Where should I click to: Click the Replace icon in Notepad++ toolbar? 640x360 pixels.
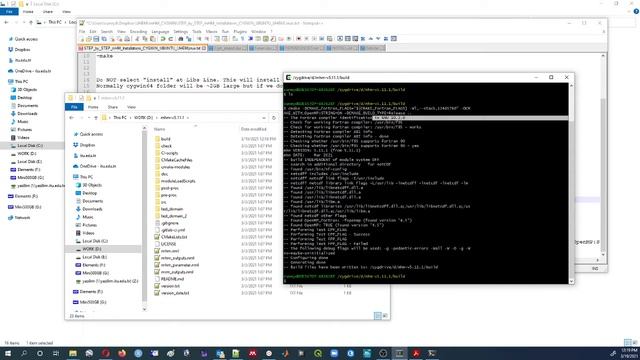189,39
